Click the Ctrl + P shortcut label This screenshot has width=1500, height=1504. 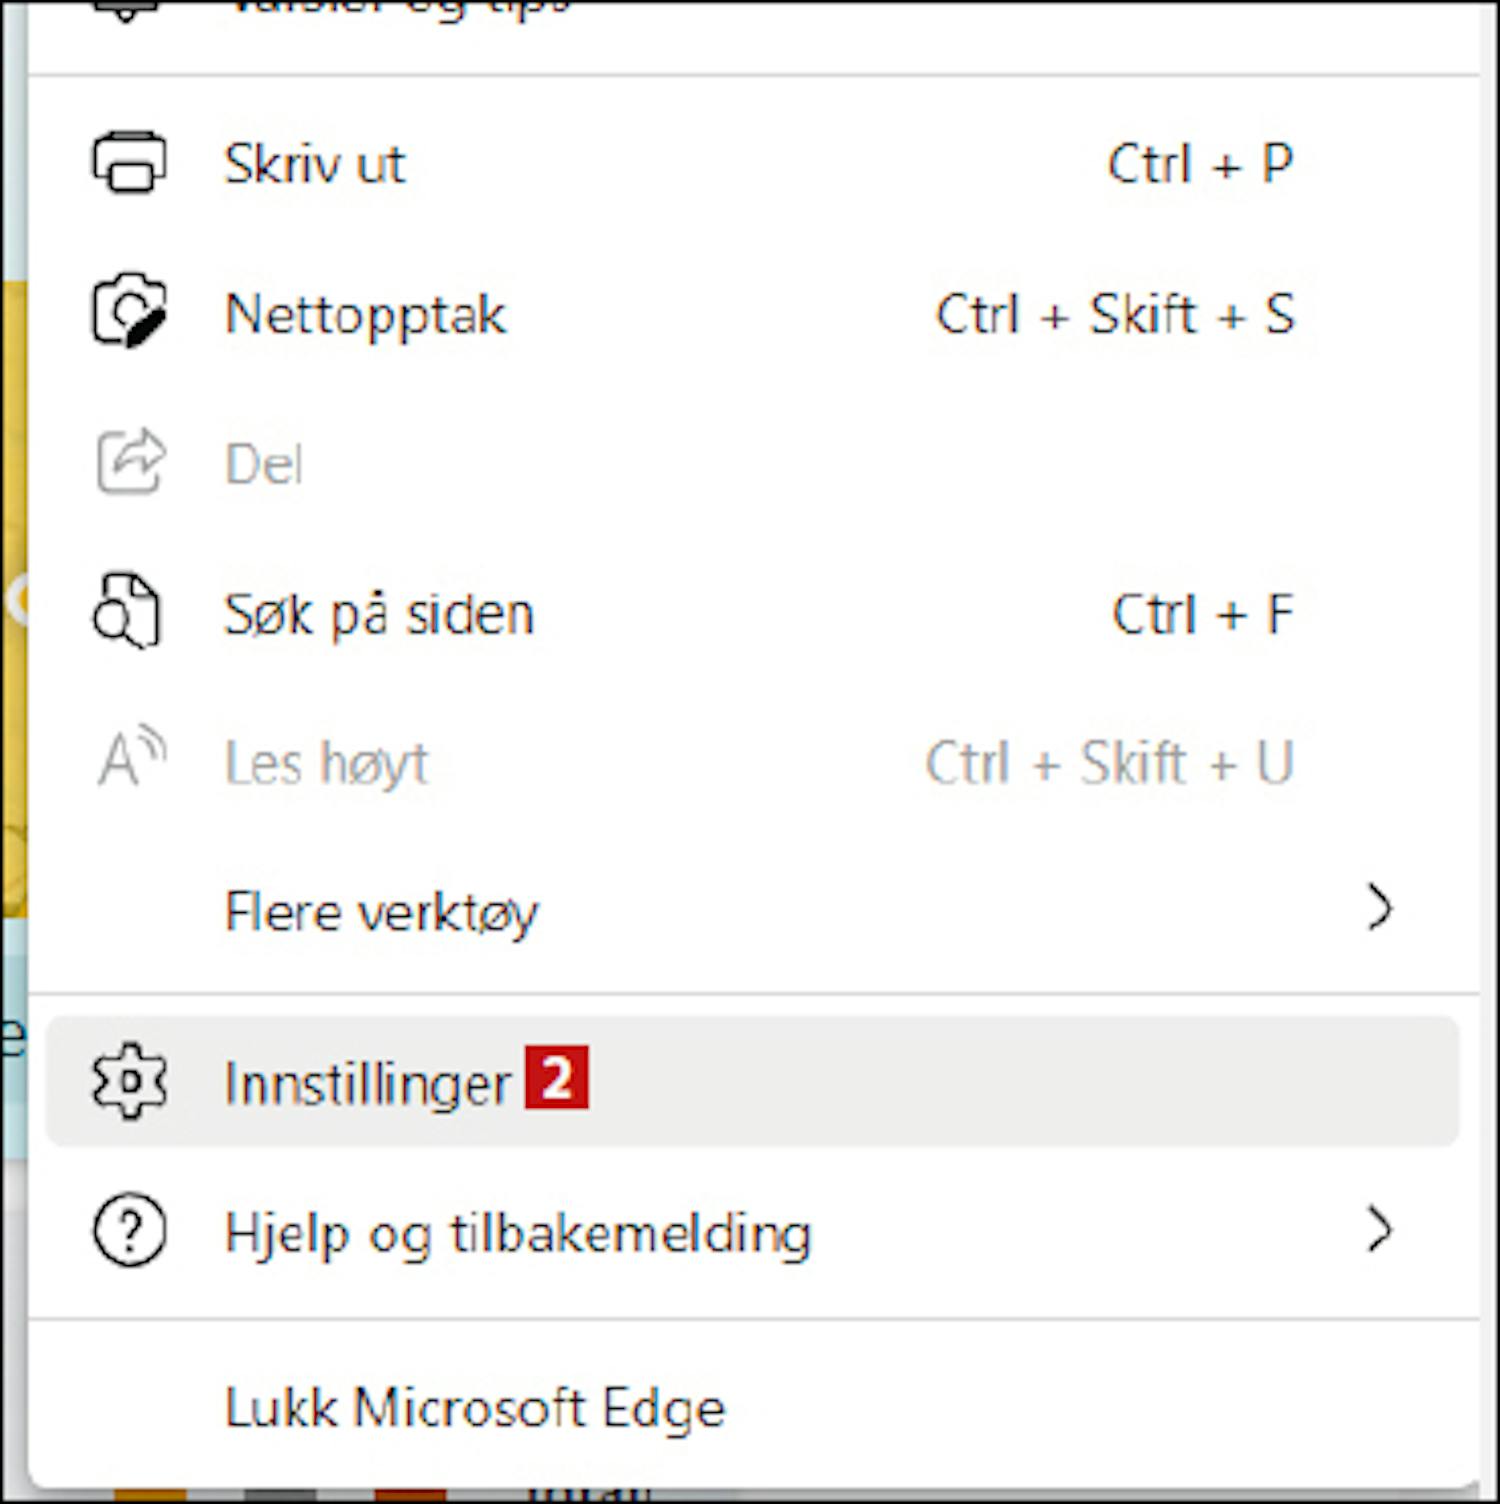click(1200, 163)
